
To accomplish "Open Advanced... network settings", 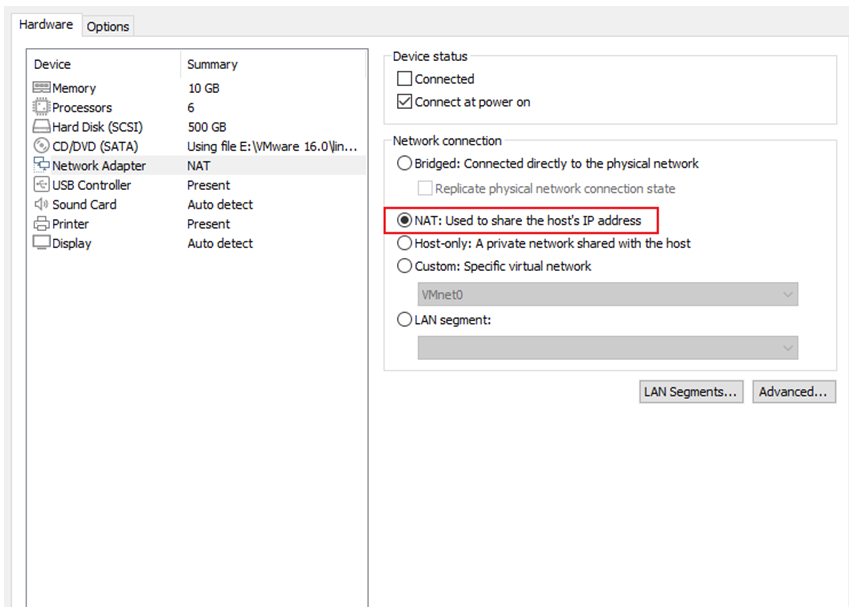I will click(x=793, y=391).
